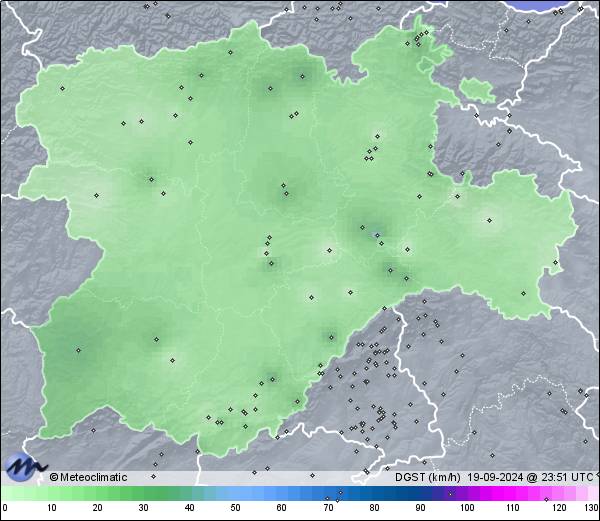
Task: Click the 110 scale label
Action: click(x=513, y=508)
